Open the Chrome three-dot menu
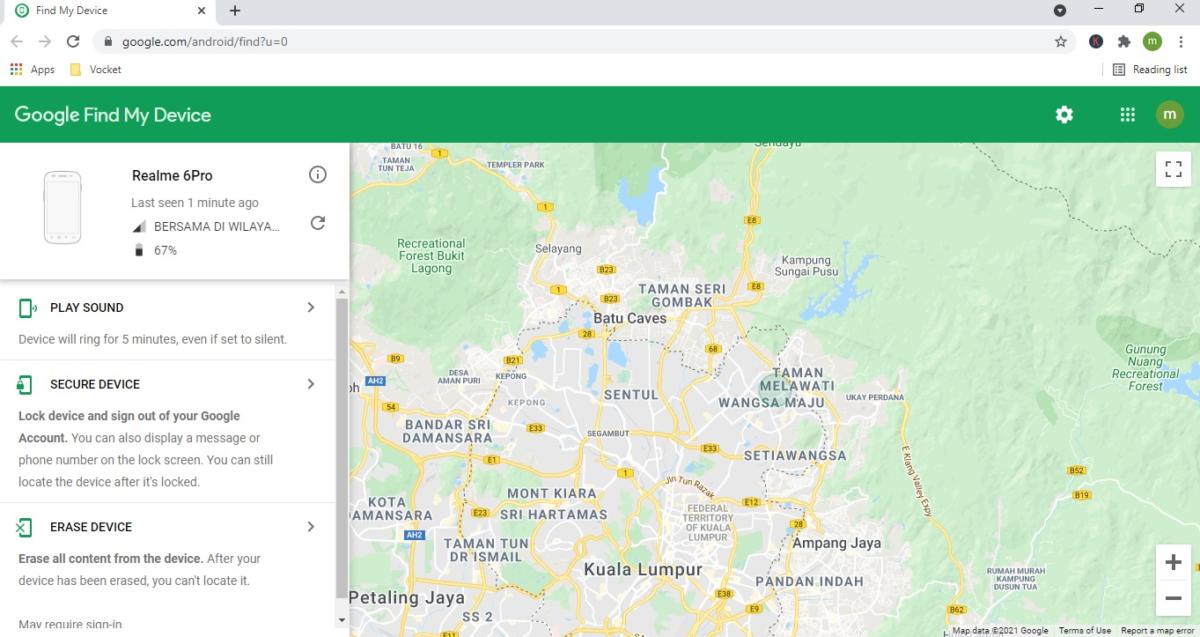1200x637 pixels. 1181,42
